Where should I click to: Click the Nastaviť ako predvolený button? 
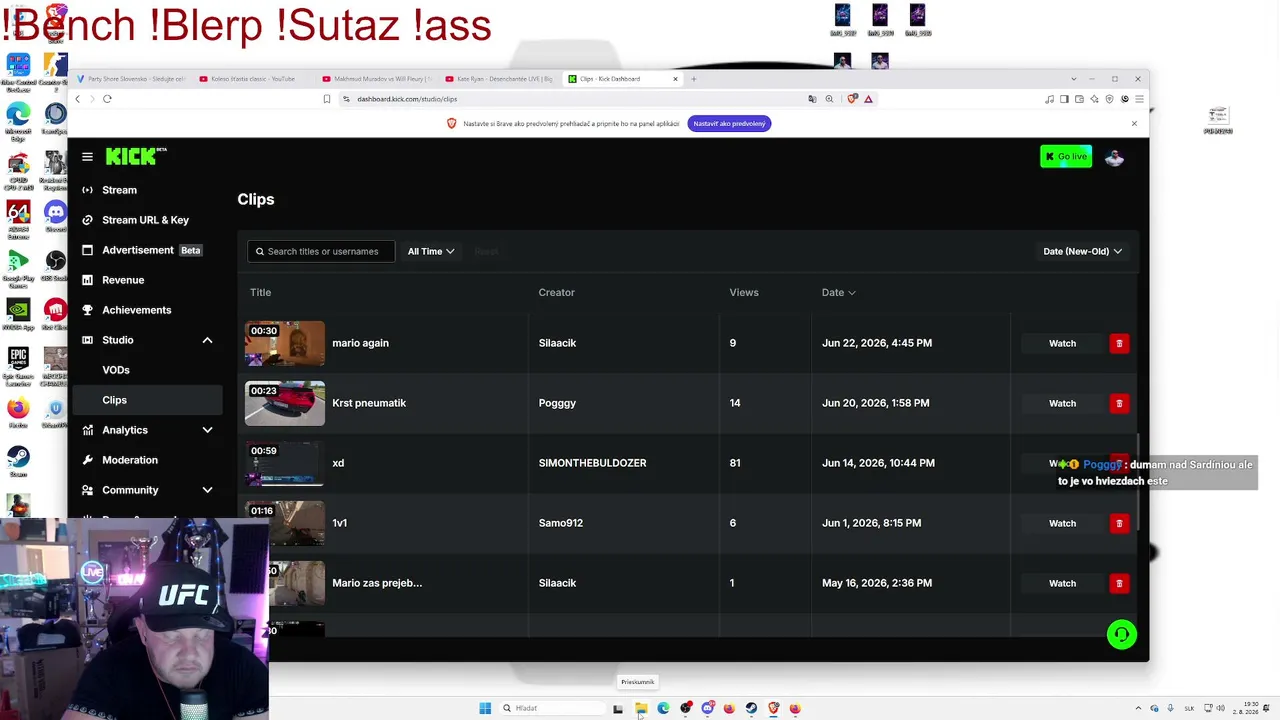729,124
